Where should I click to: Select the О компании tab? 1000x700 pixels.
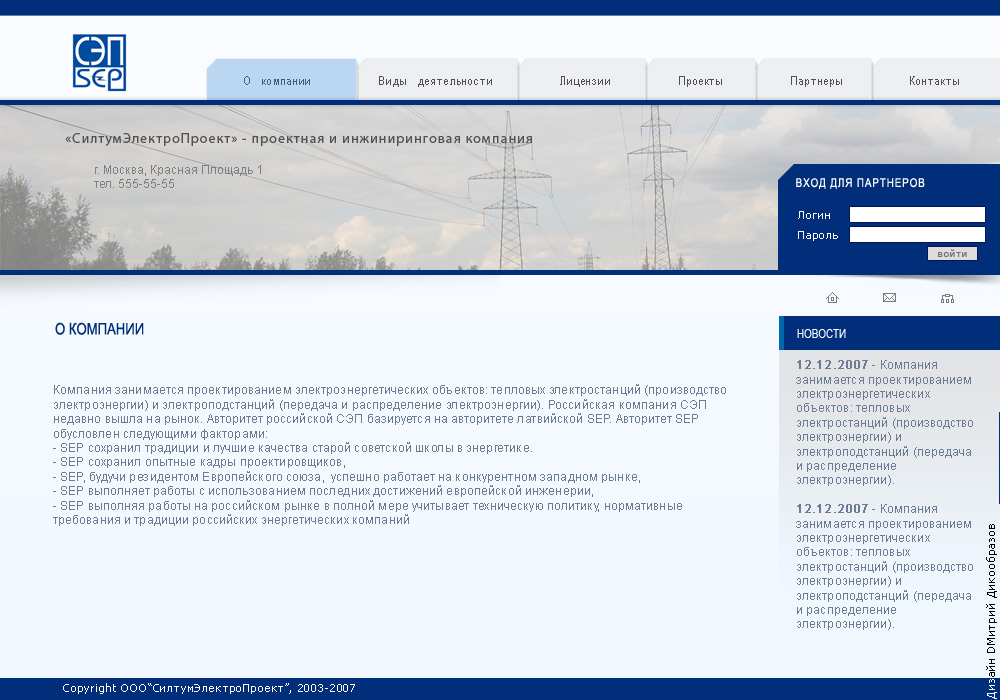pos(281,80)
